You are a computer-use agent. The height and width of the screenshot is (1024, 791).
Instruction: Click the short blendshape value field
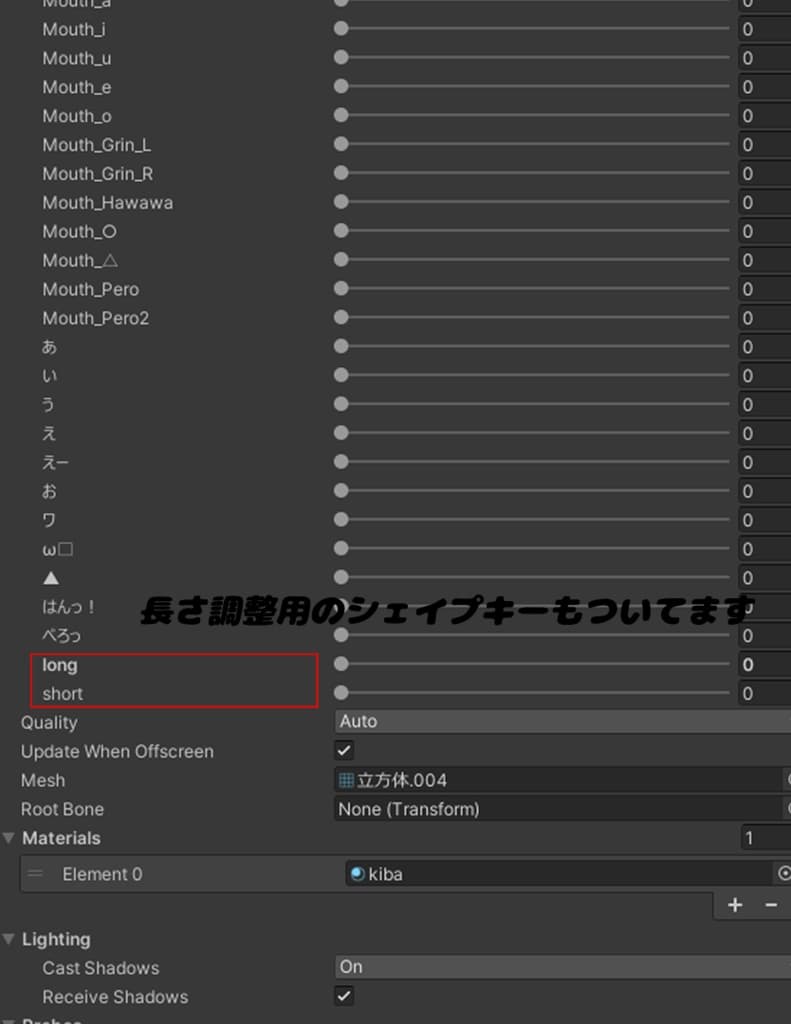click(764, 694)
